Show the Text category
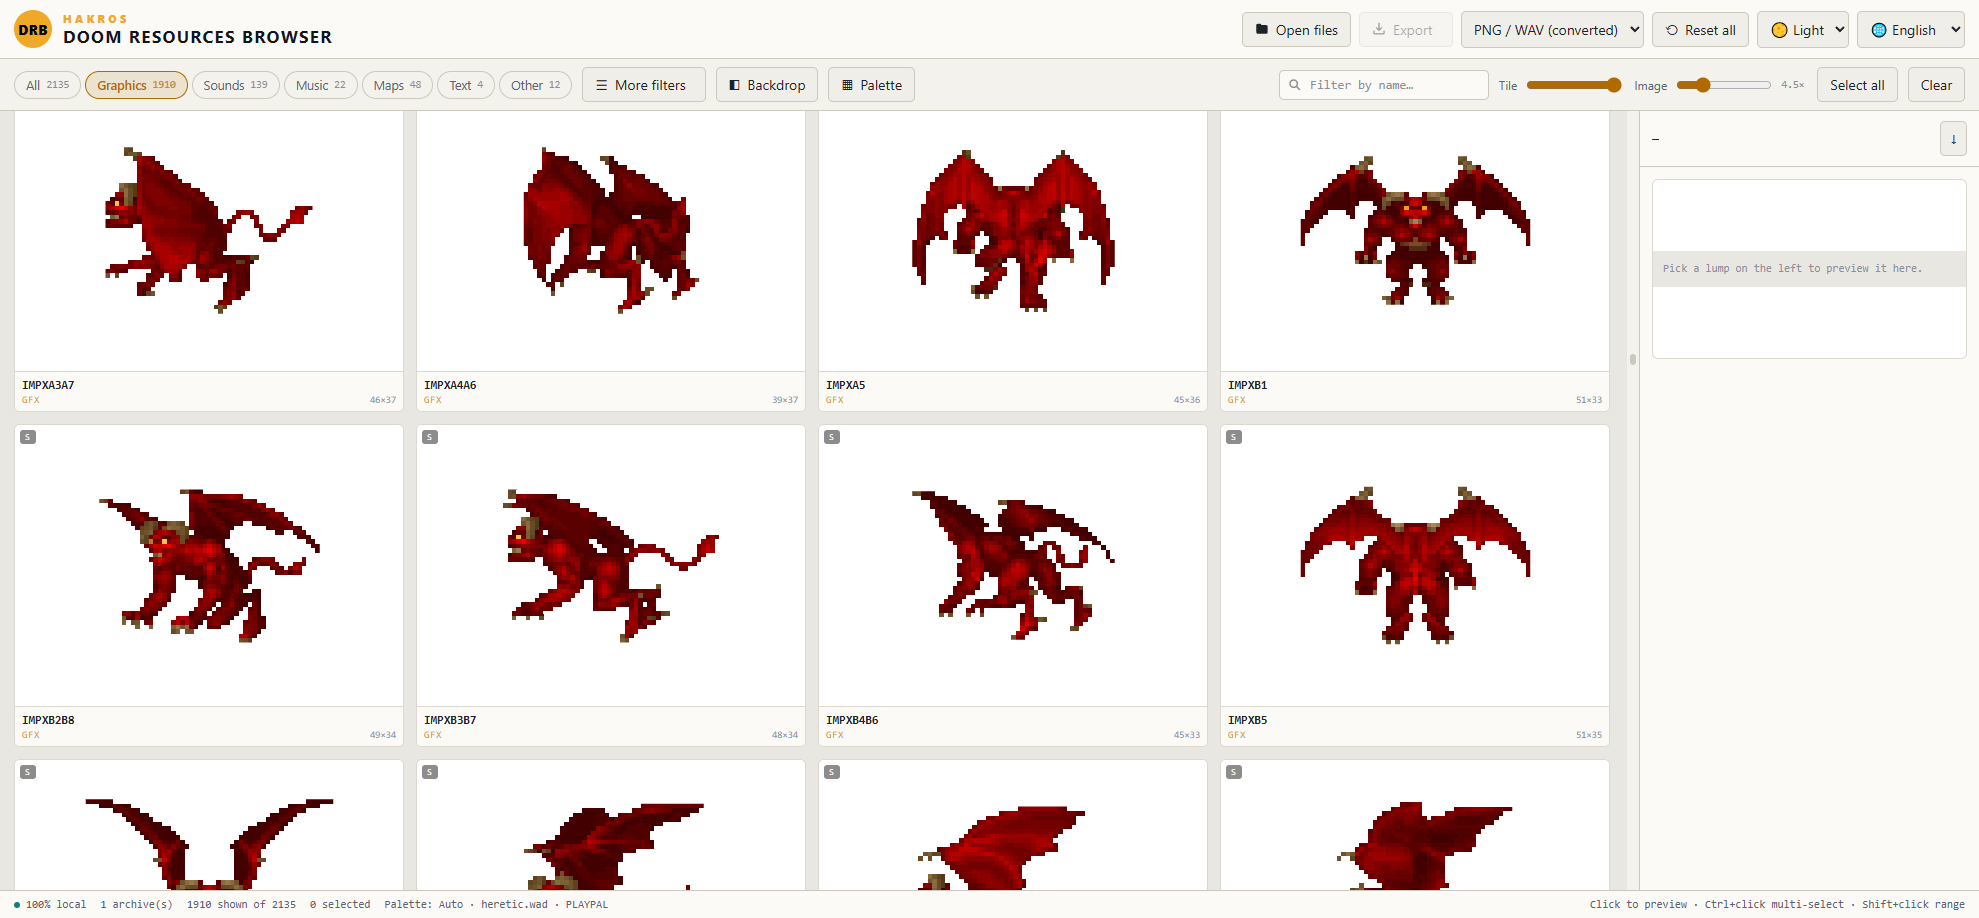Viewport: 1979px width, 918px height. coord(466,85)
